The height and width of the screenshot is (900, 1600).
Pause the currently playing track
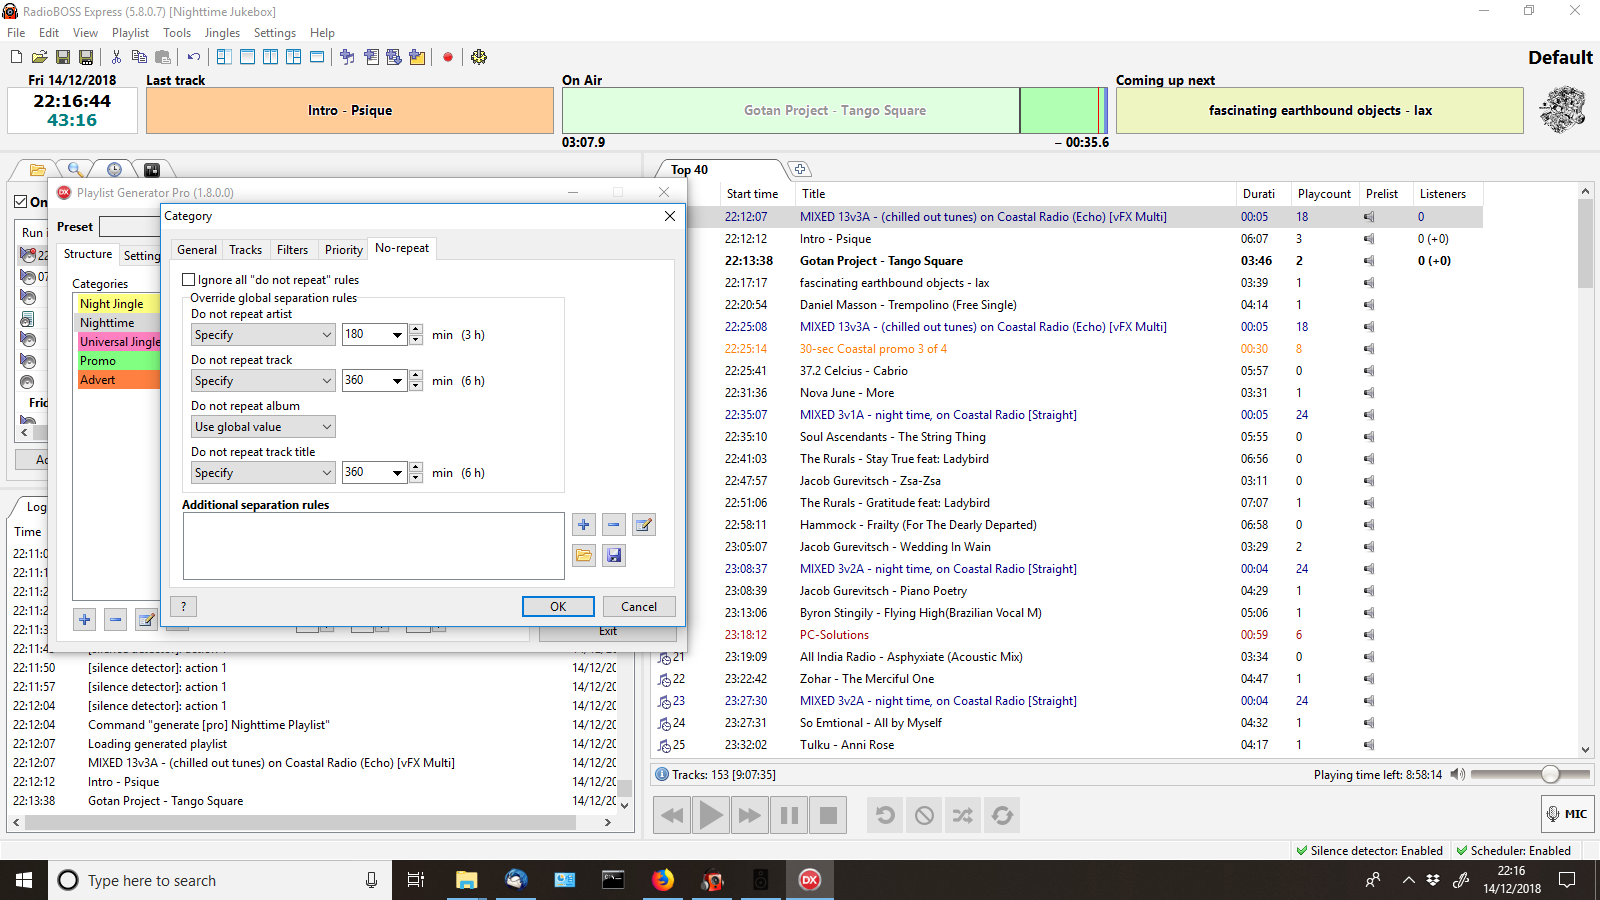[789, 815]
